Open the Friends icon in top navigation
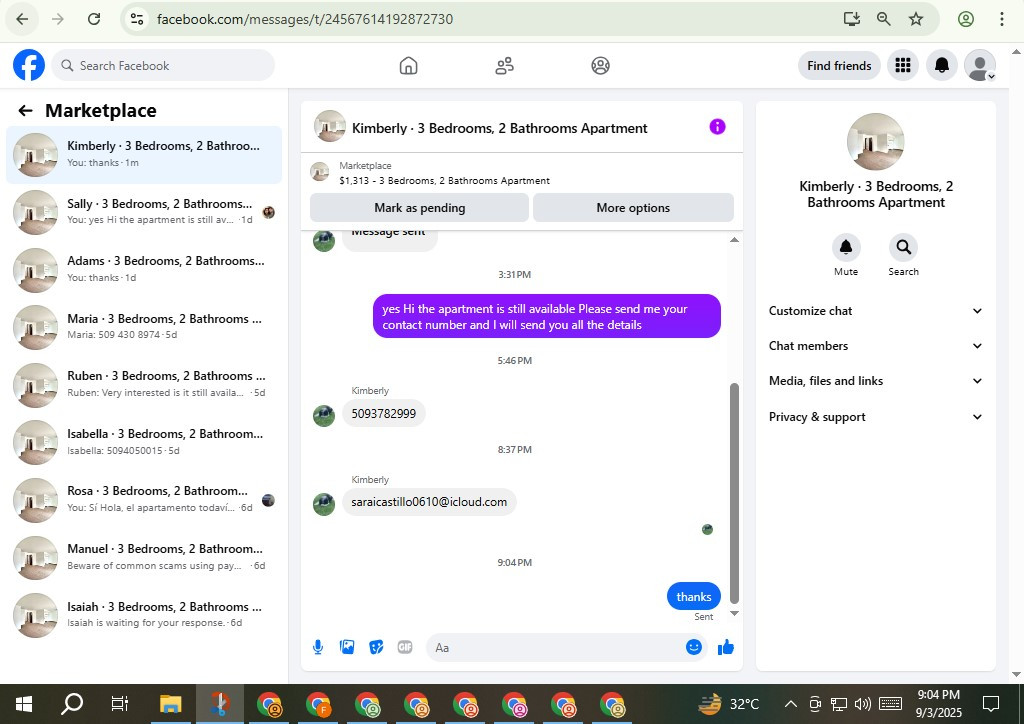This screenshot has height=724, width=1024. pyautogui.click(x=504, y=65)
